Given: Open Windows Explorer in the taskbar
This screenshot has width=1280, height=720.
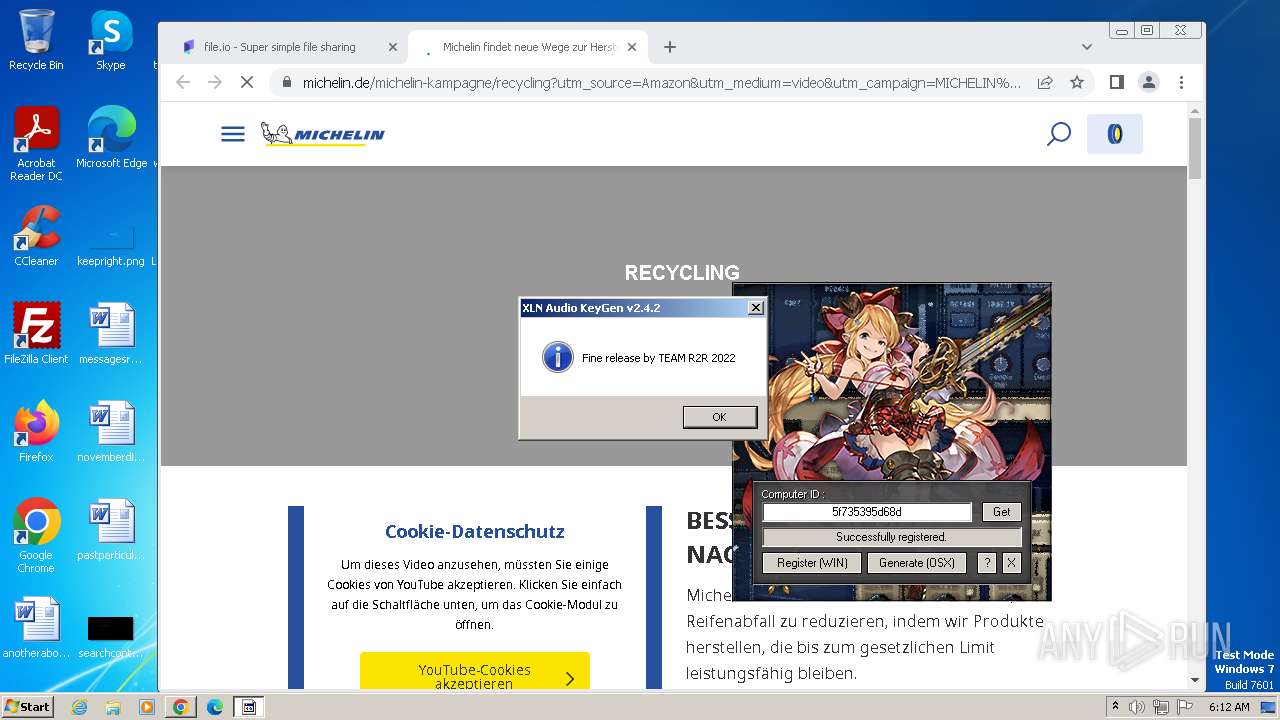Looking at the screenshot, I should click(113, 707).
